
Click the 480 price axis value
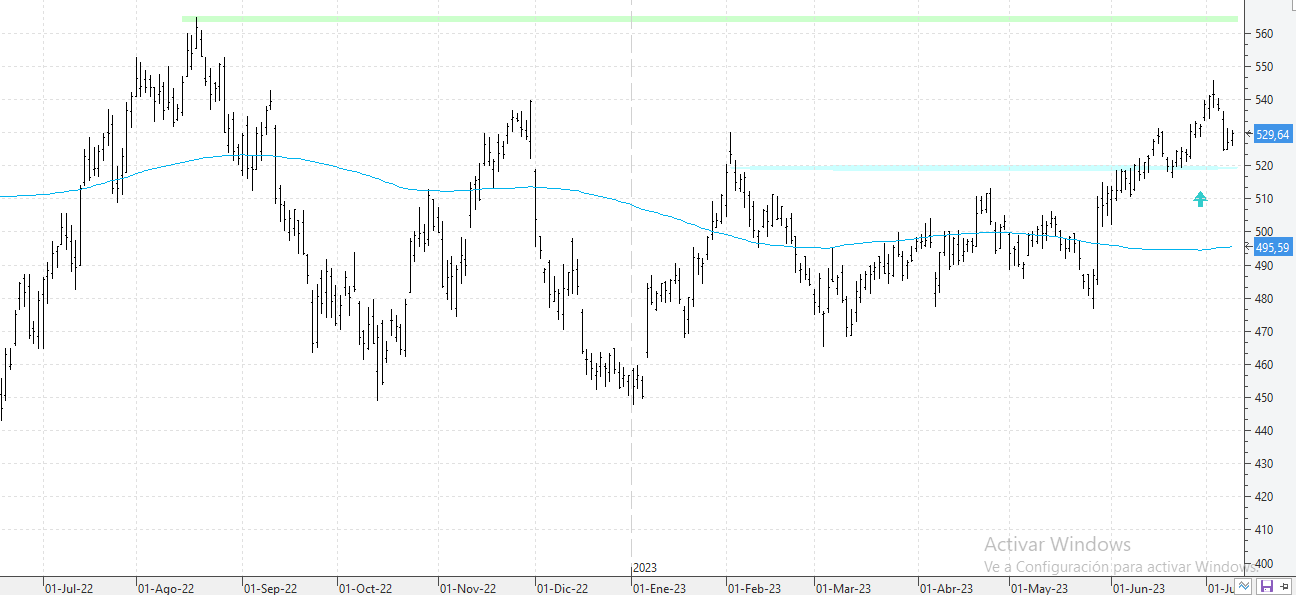click(1264, 298)
